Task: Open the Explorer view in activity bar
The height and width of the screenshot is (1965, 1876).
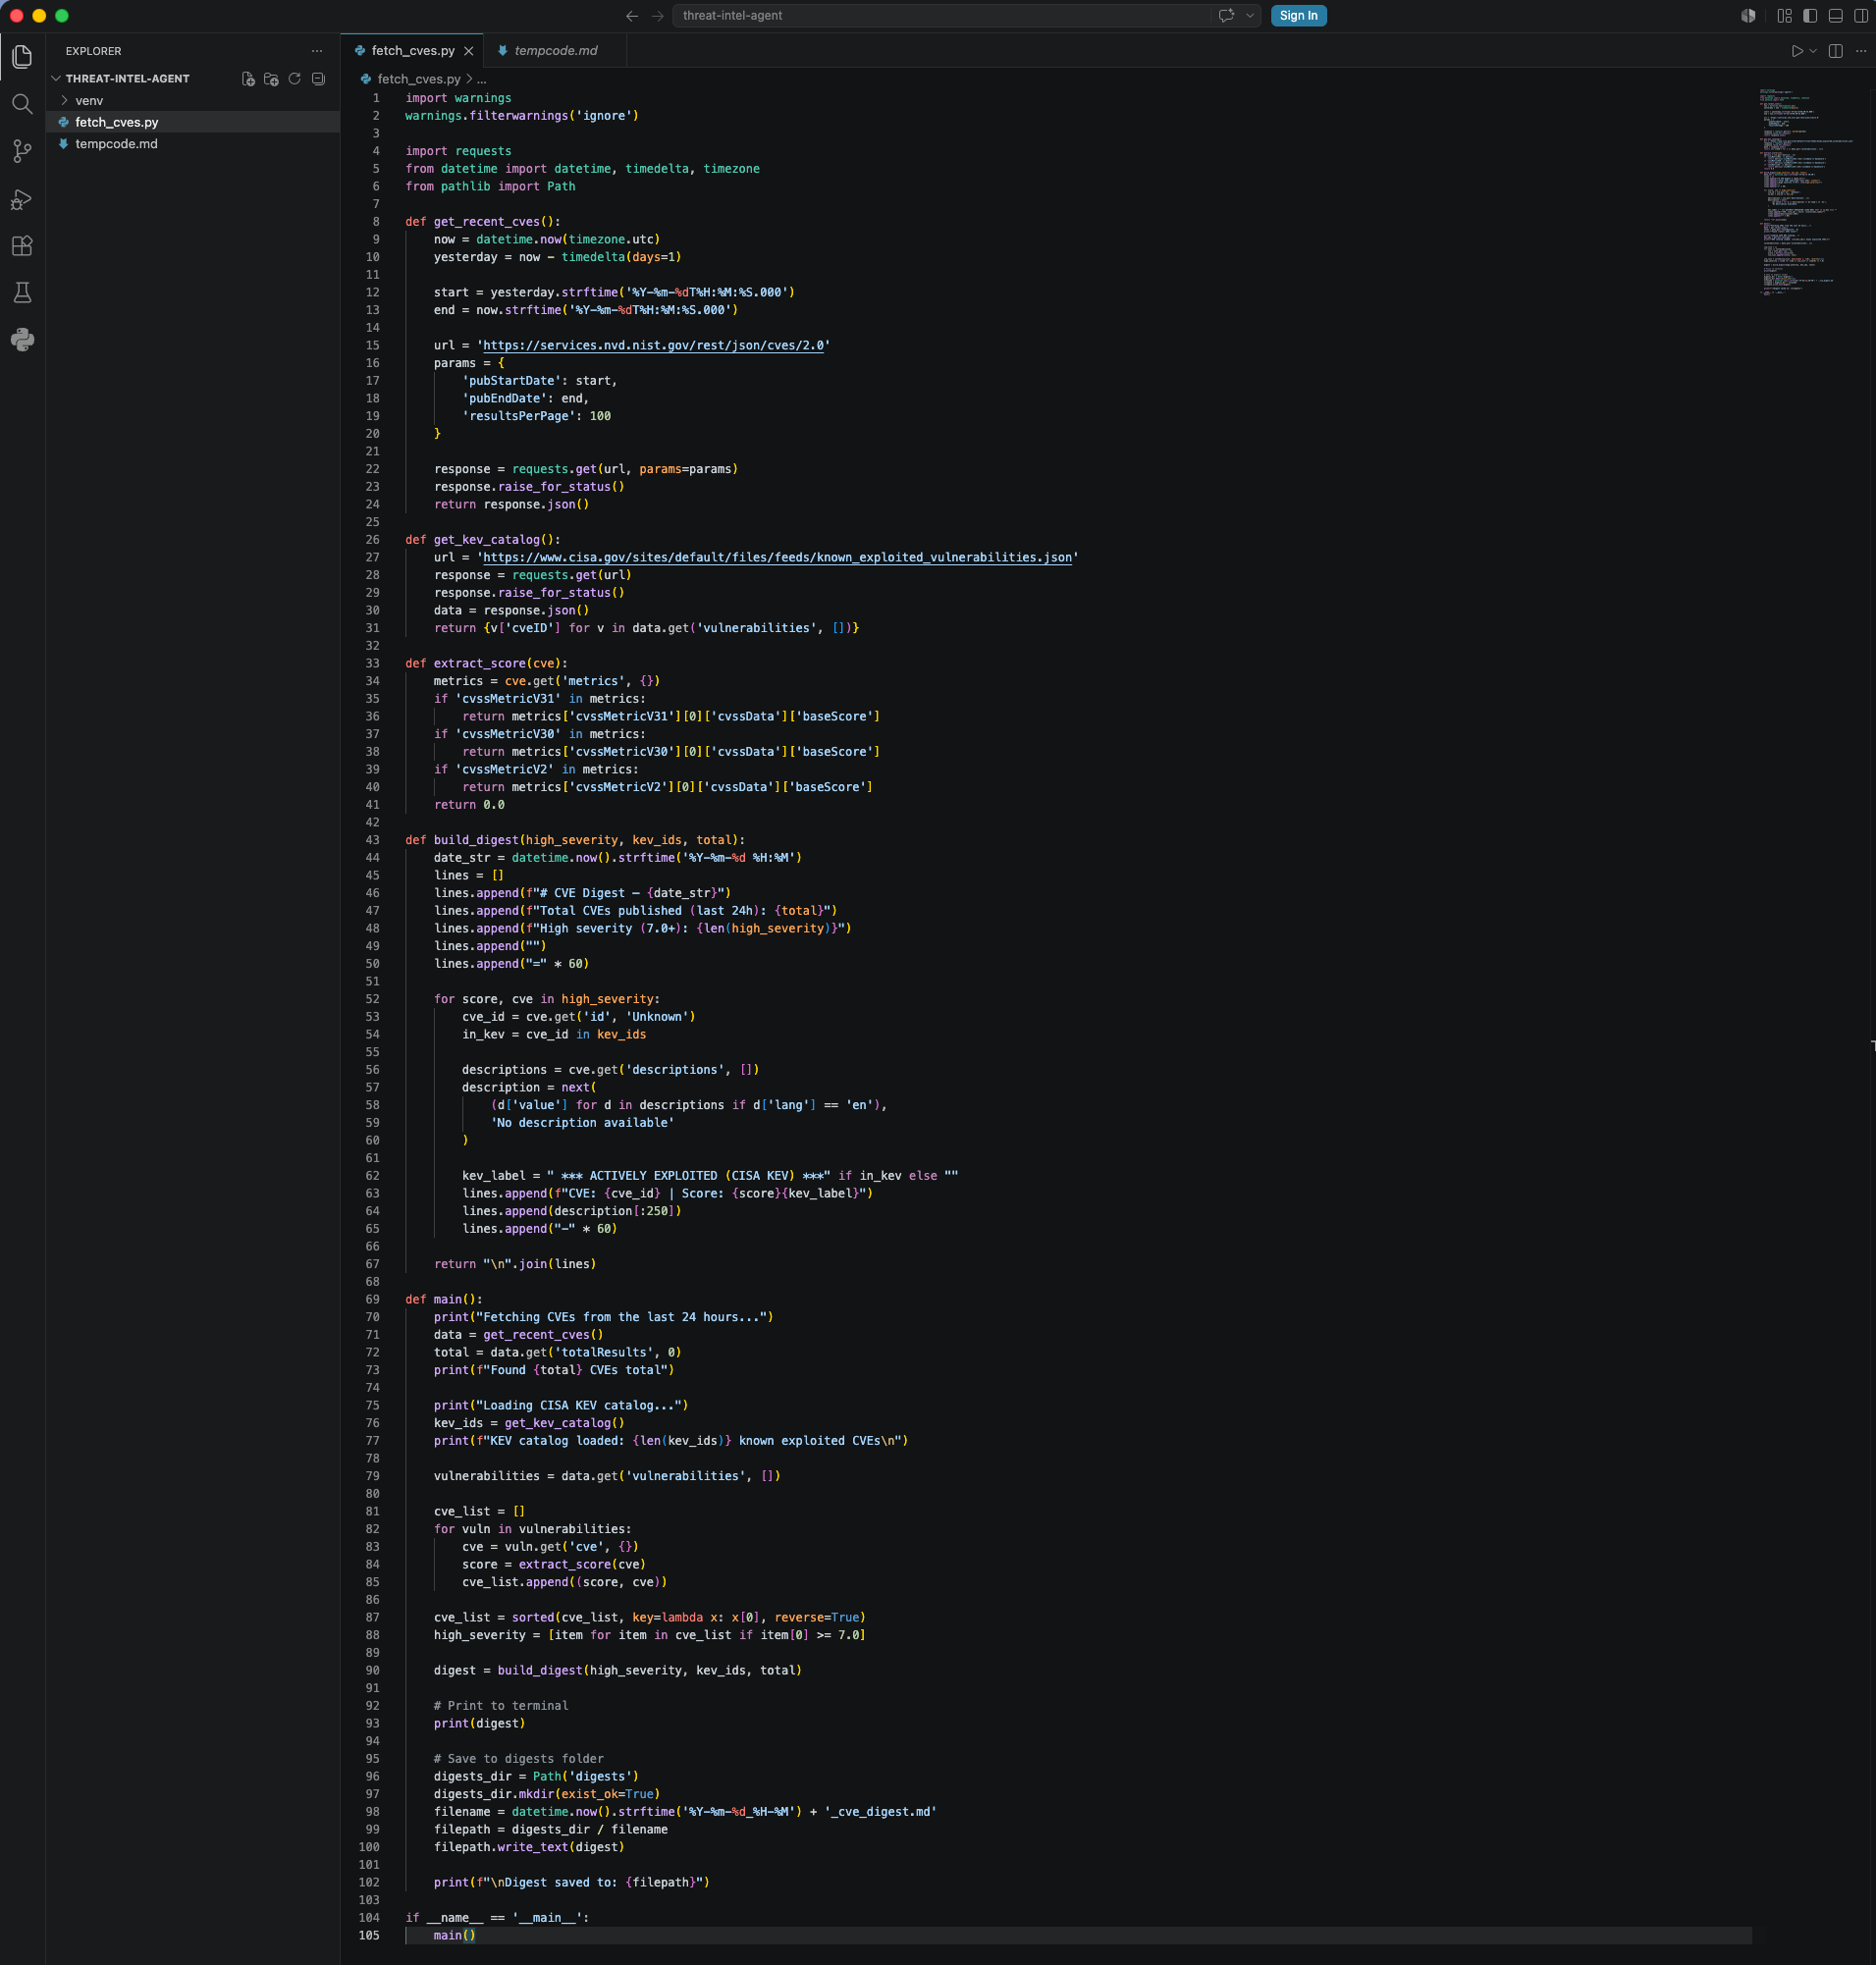Action: pyautogui.click(x=22, y=57)
